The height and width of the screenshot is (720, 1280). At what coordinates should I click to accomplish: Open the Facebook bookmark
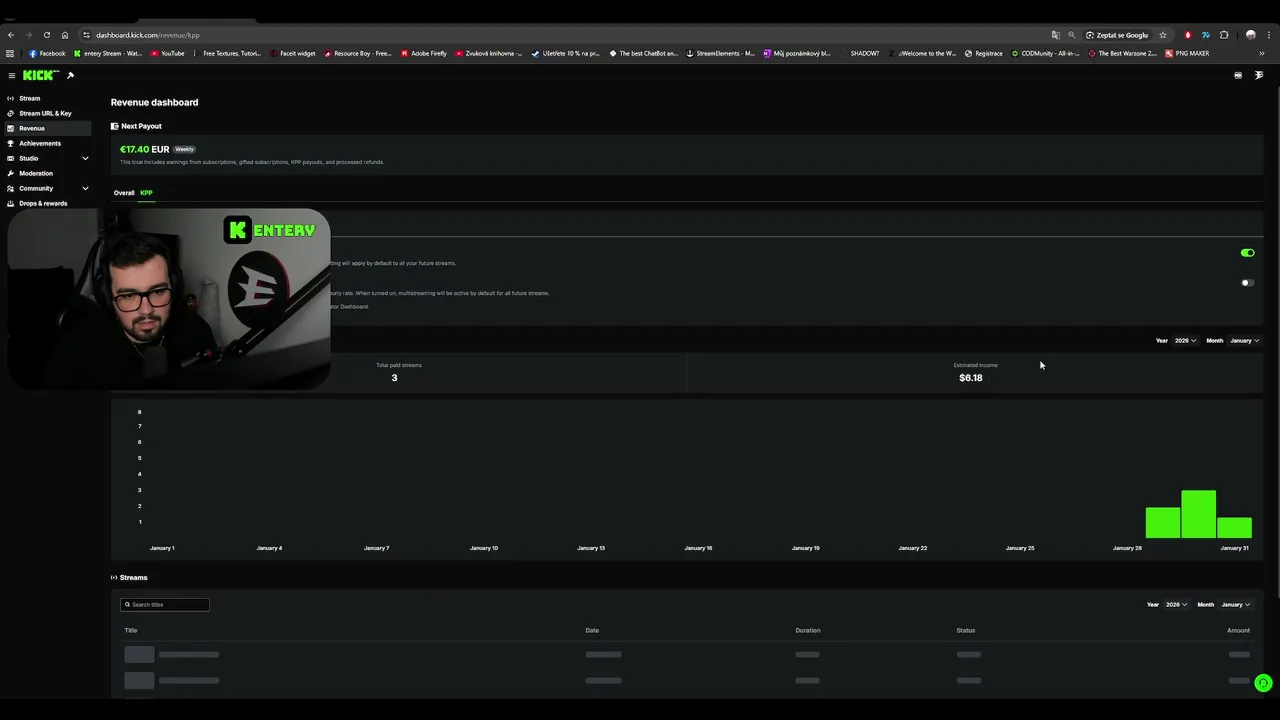tap(47, 53)
